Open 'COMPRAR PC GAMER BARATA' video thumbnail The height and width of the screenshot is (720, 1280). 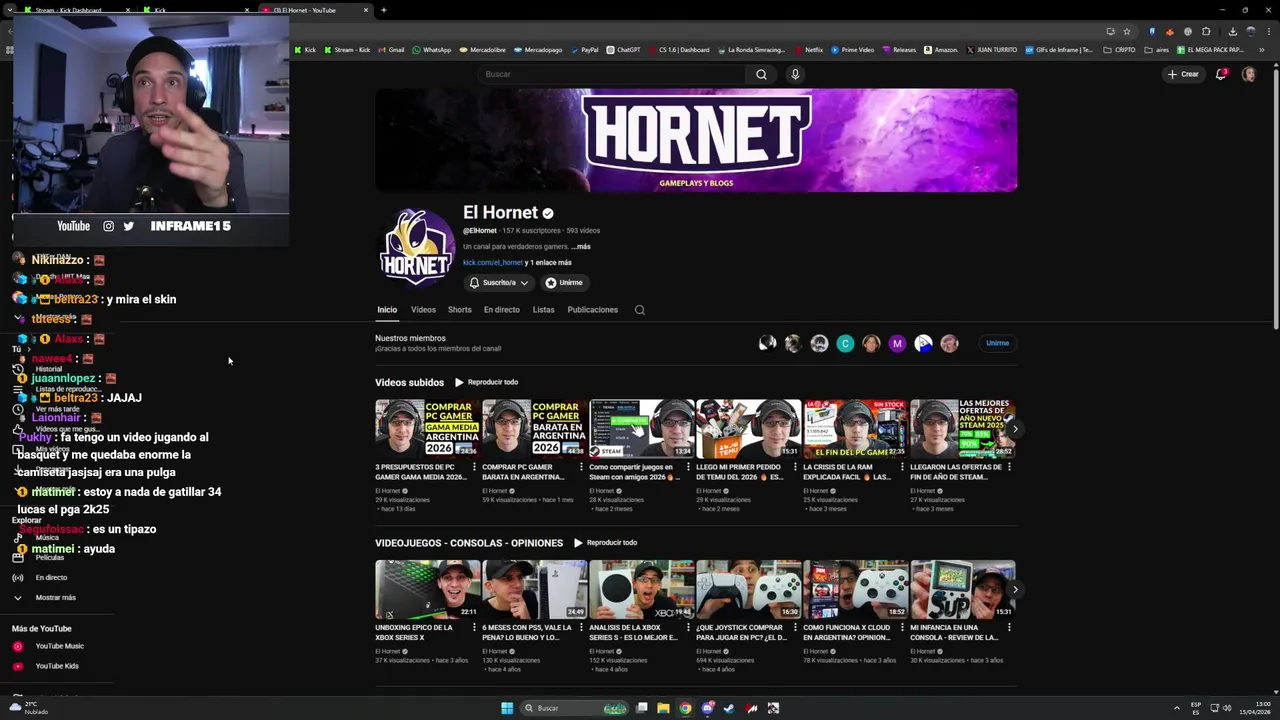535,429
